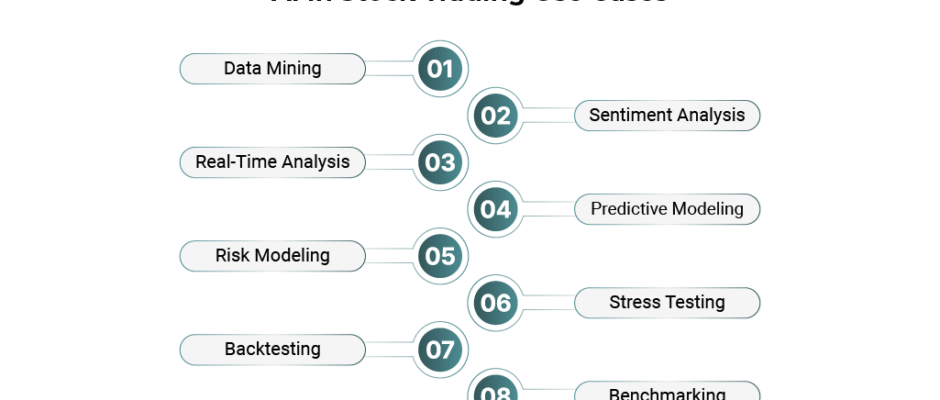Click connector line between Data Mining and 01
The height and width of the screenshot is (400, 940).
tap(390, 69)
